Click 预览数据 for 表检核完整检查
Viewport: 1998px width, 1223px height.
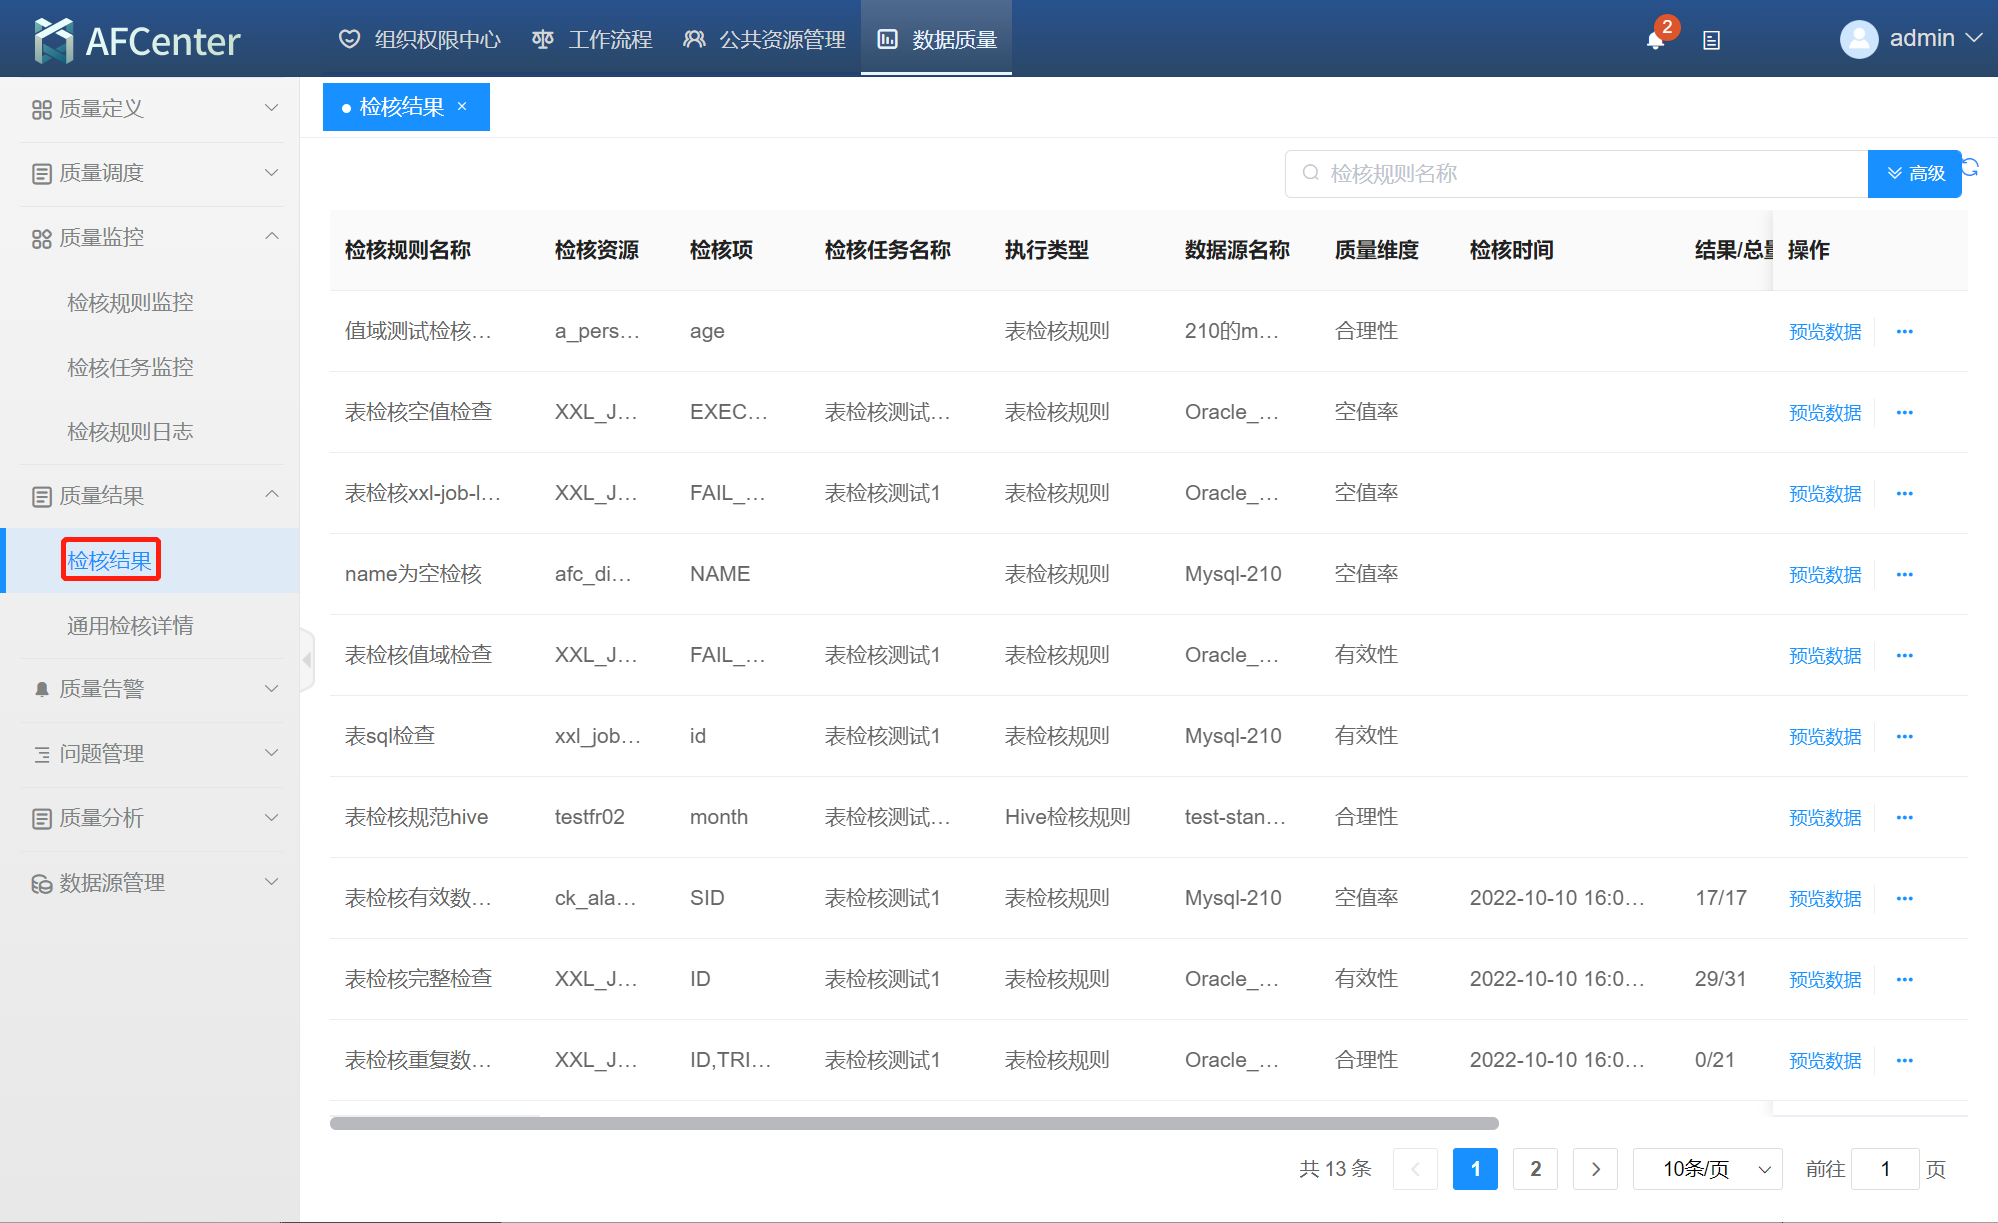(x=1825, y=980)
